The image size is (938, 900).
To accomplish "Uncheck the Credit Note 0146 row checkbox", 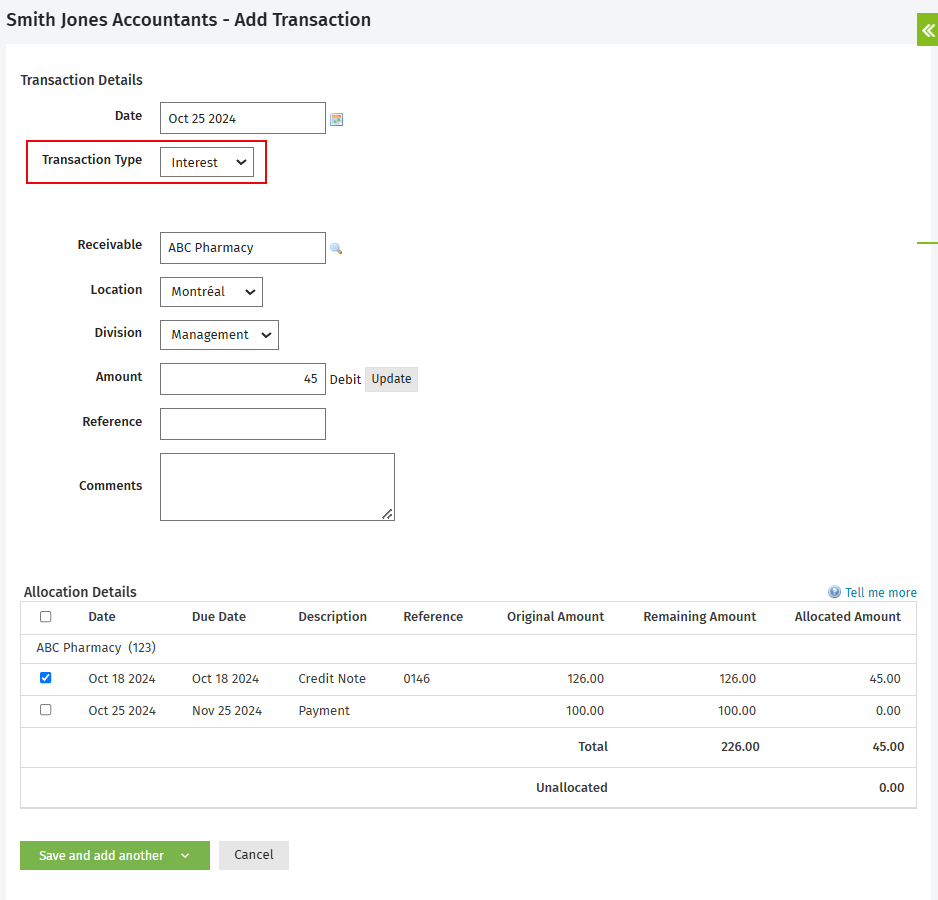I will (45, 677).
